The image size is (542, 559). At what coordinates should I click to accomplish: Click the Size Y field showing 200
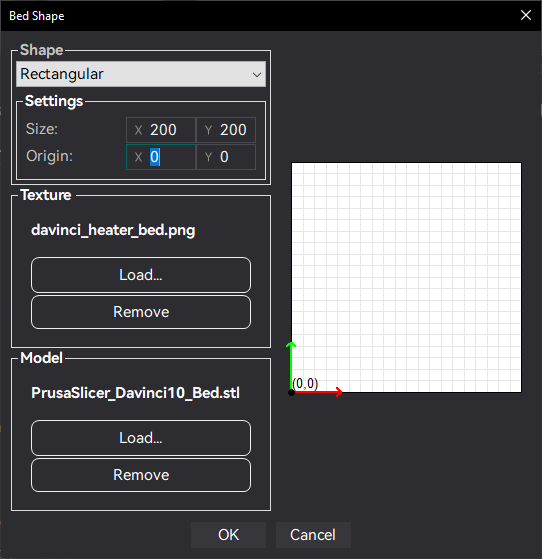tap(226, 130)
